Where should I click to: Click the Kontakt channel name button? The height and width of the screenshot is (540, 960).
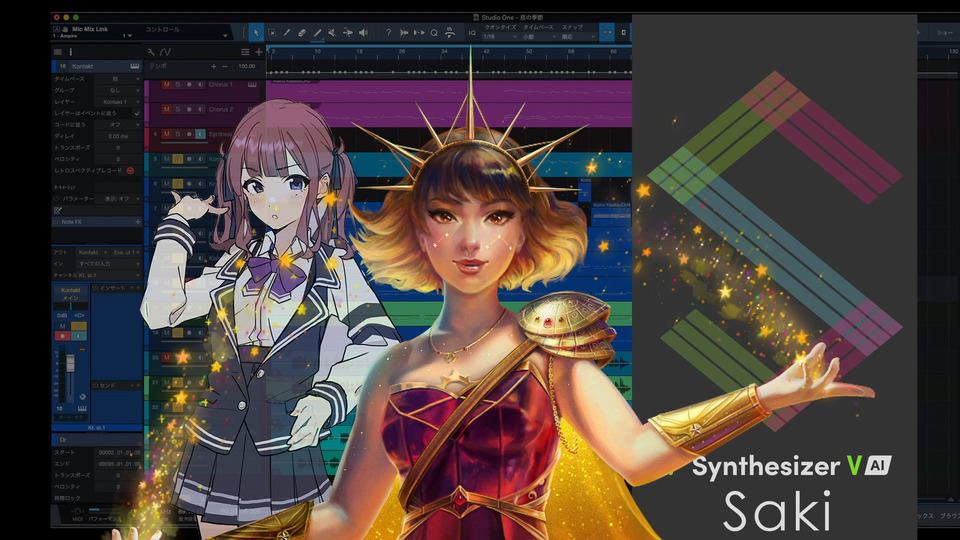click(70, 290)
